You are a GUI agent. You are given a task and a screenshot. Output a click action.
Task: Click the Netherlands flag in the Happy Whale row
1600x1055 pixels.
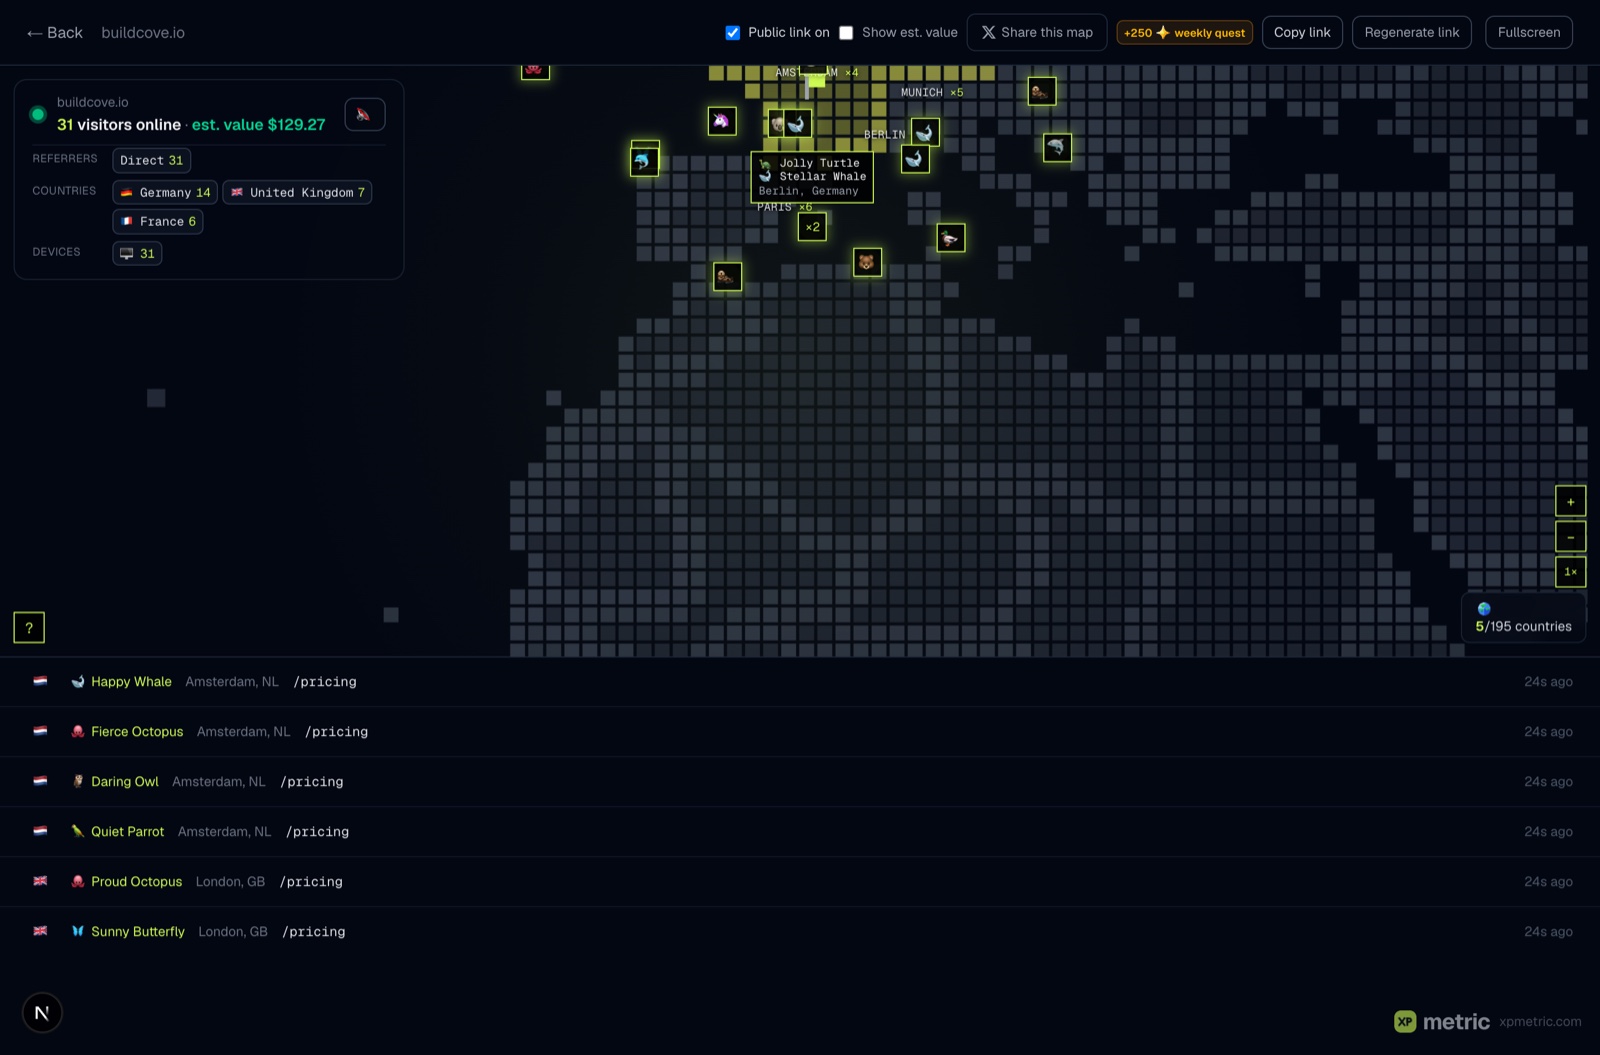coord(40,681)
